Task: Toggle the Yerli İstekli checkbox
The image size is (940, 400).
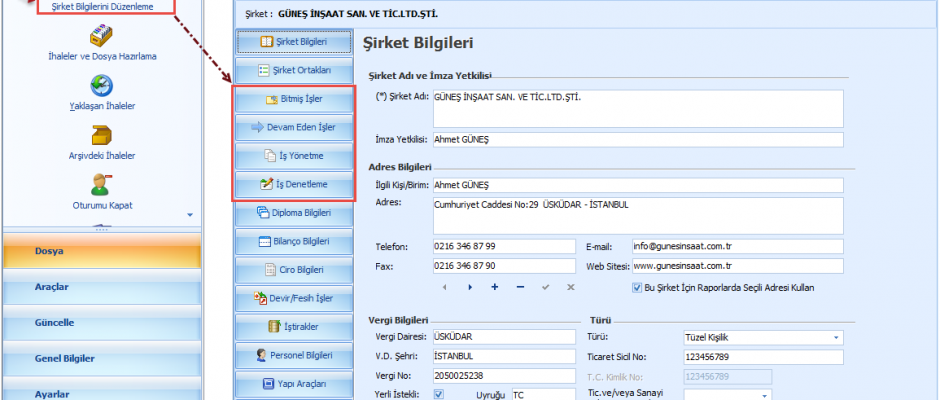Action: pos(439,394)
